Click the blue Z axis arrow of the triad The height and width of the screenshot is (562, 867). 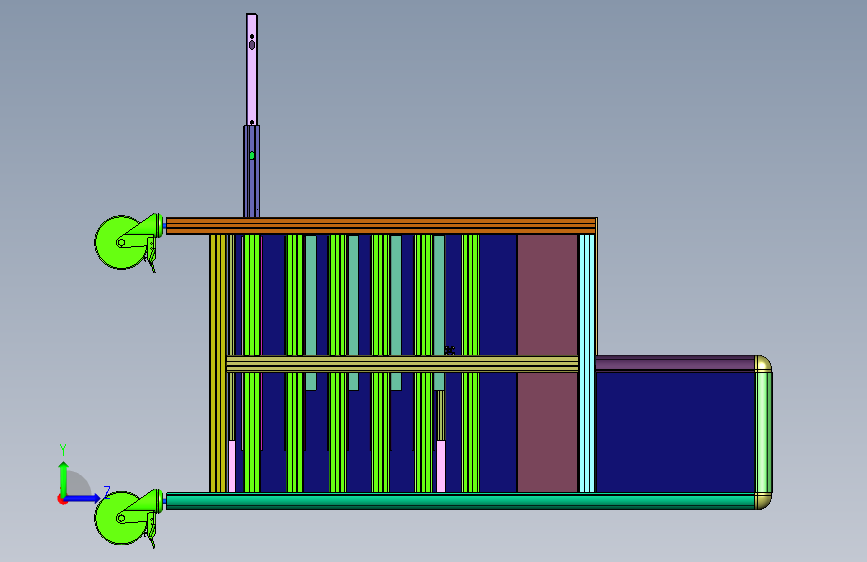click(83, 498)
